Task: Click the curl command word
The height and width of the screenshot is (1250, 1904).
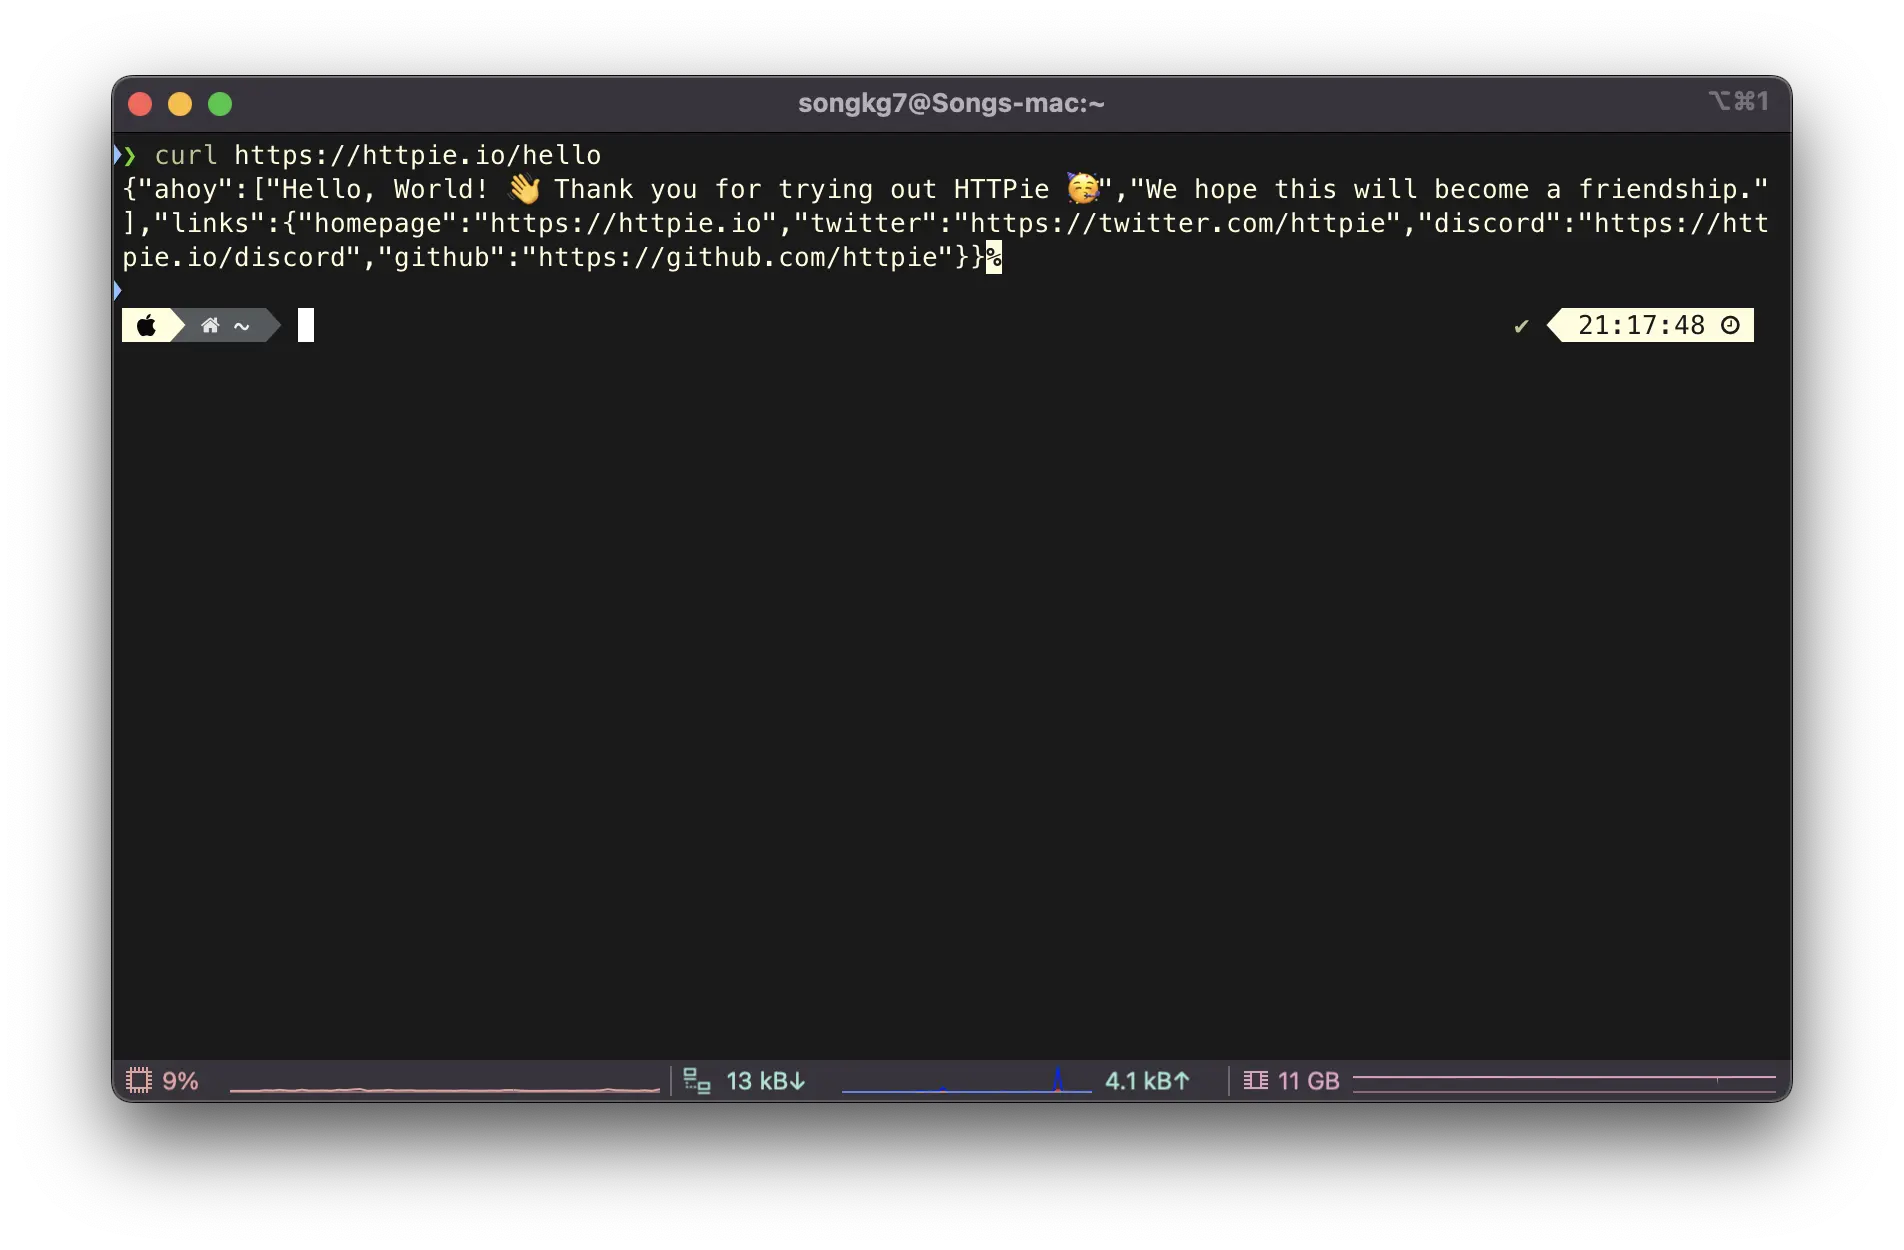Action: (x=186, y=155)
